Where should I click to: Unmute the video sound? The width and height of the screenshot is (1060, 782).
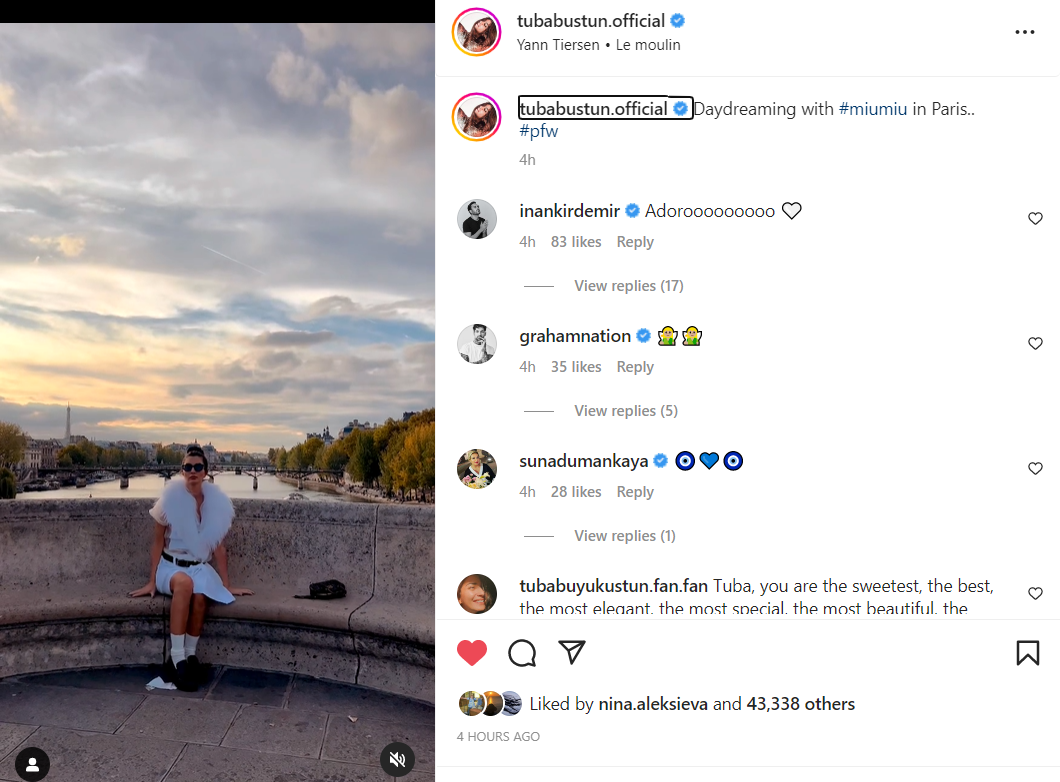[397, 760]
